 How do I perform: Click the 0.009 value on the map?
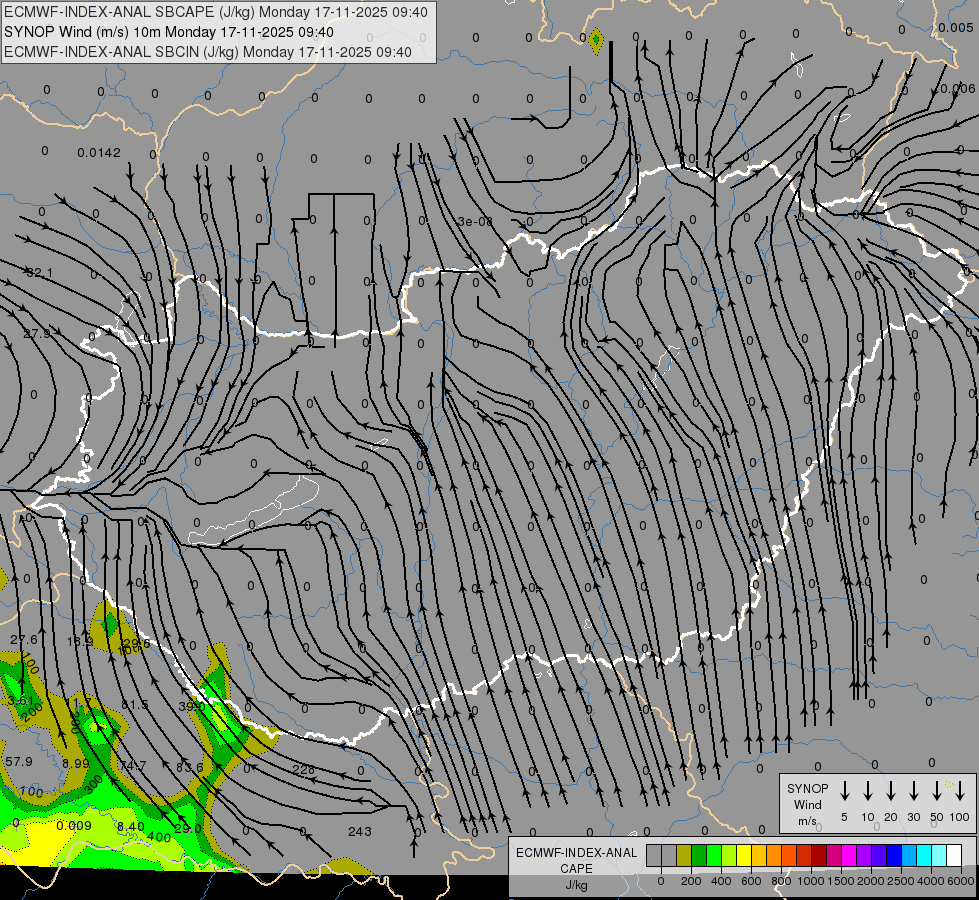tap(74, 826)
